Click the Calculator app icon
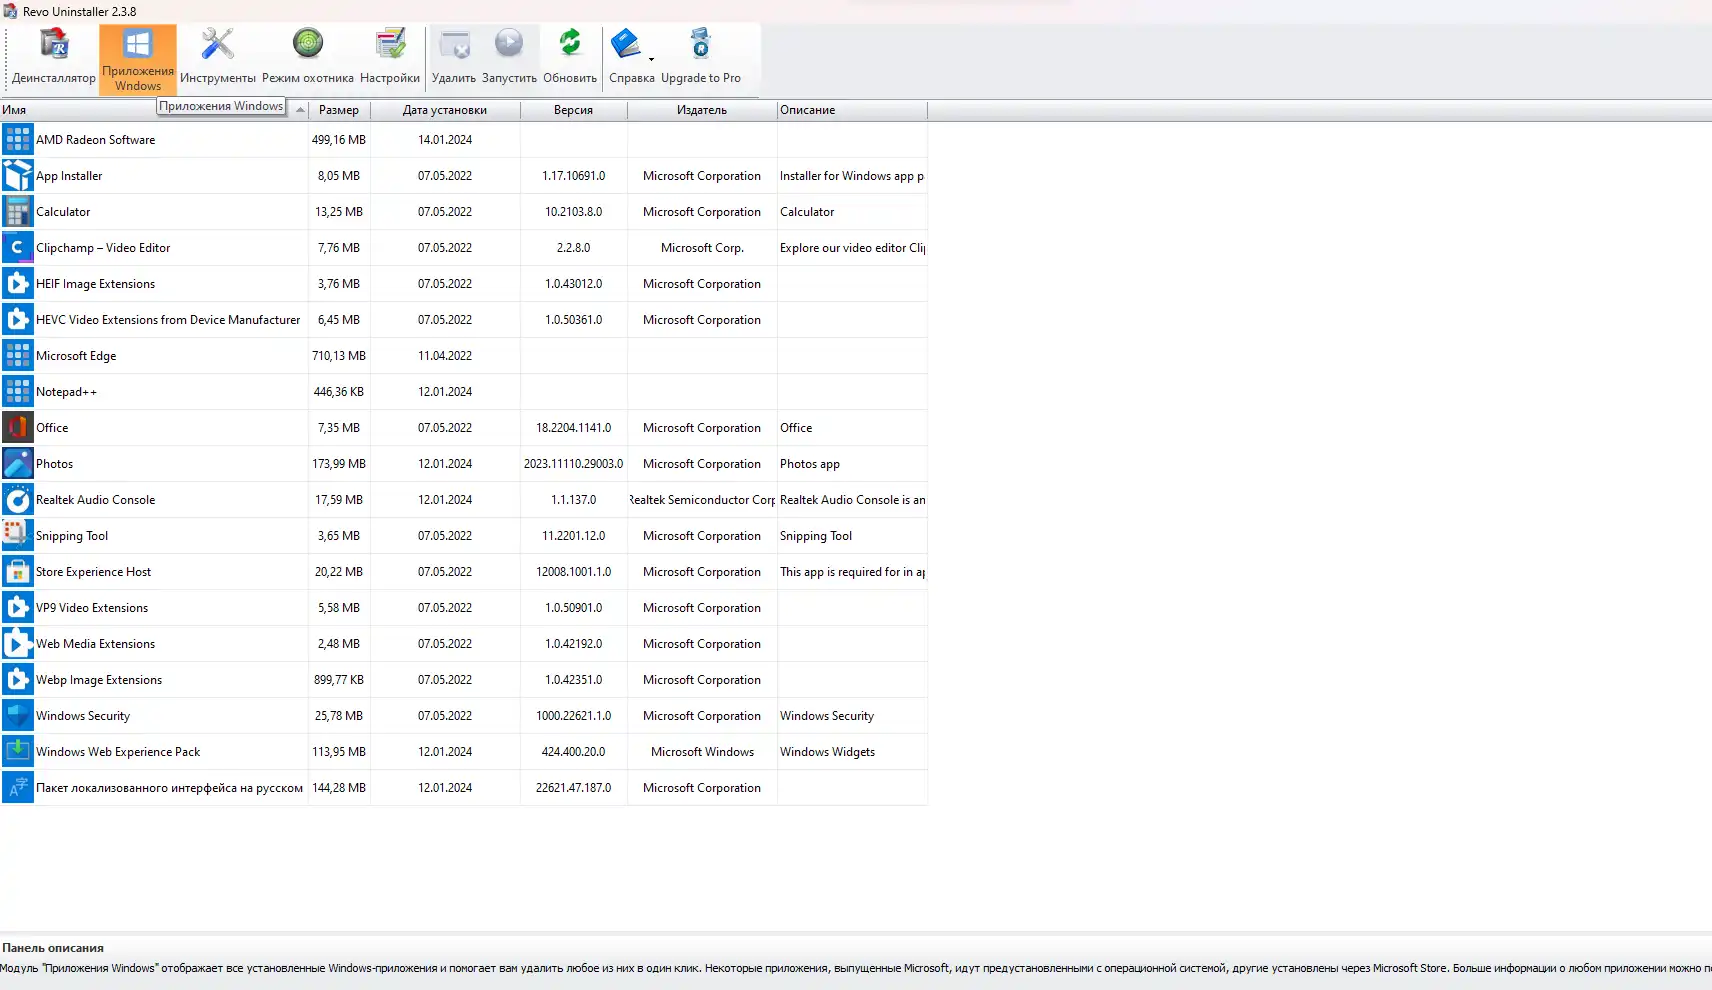The width and height of the screenshot is (1712, 990). coord(18,212)
